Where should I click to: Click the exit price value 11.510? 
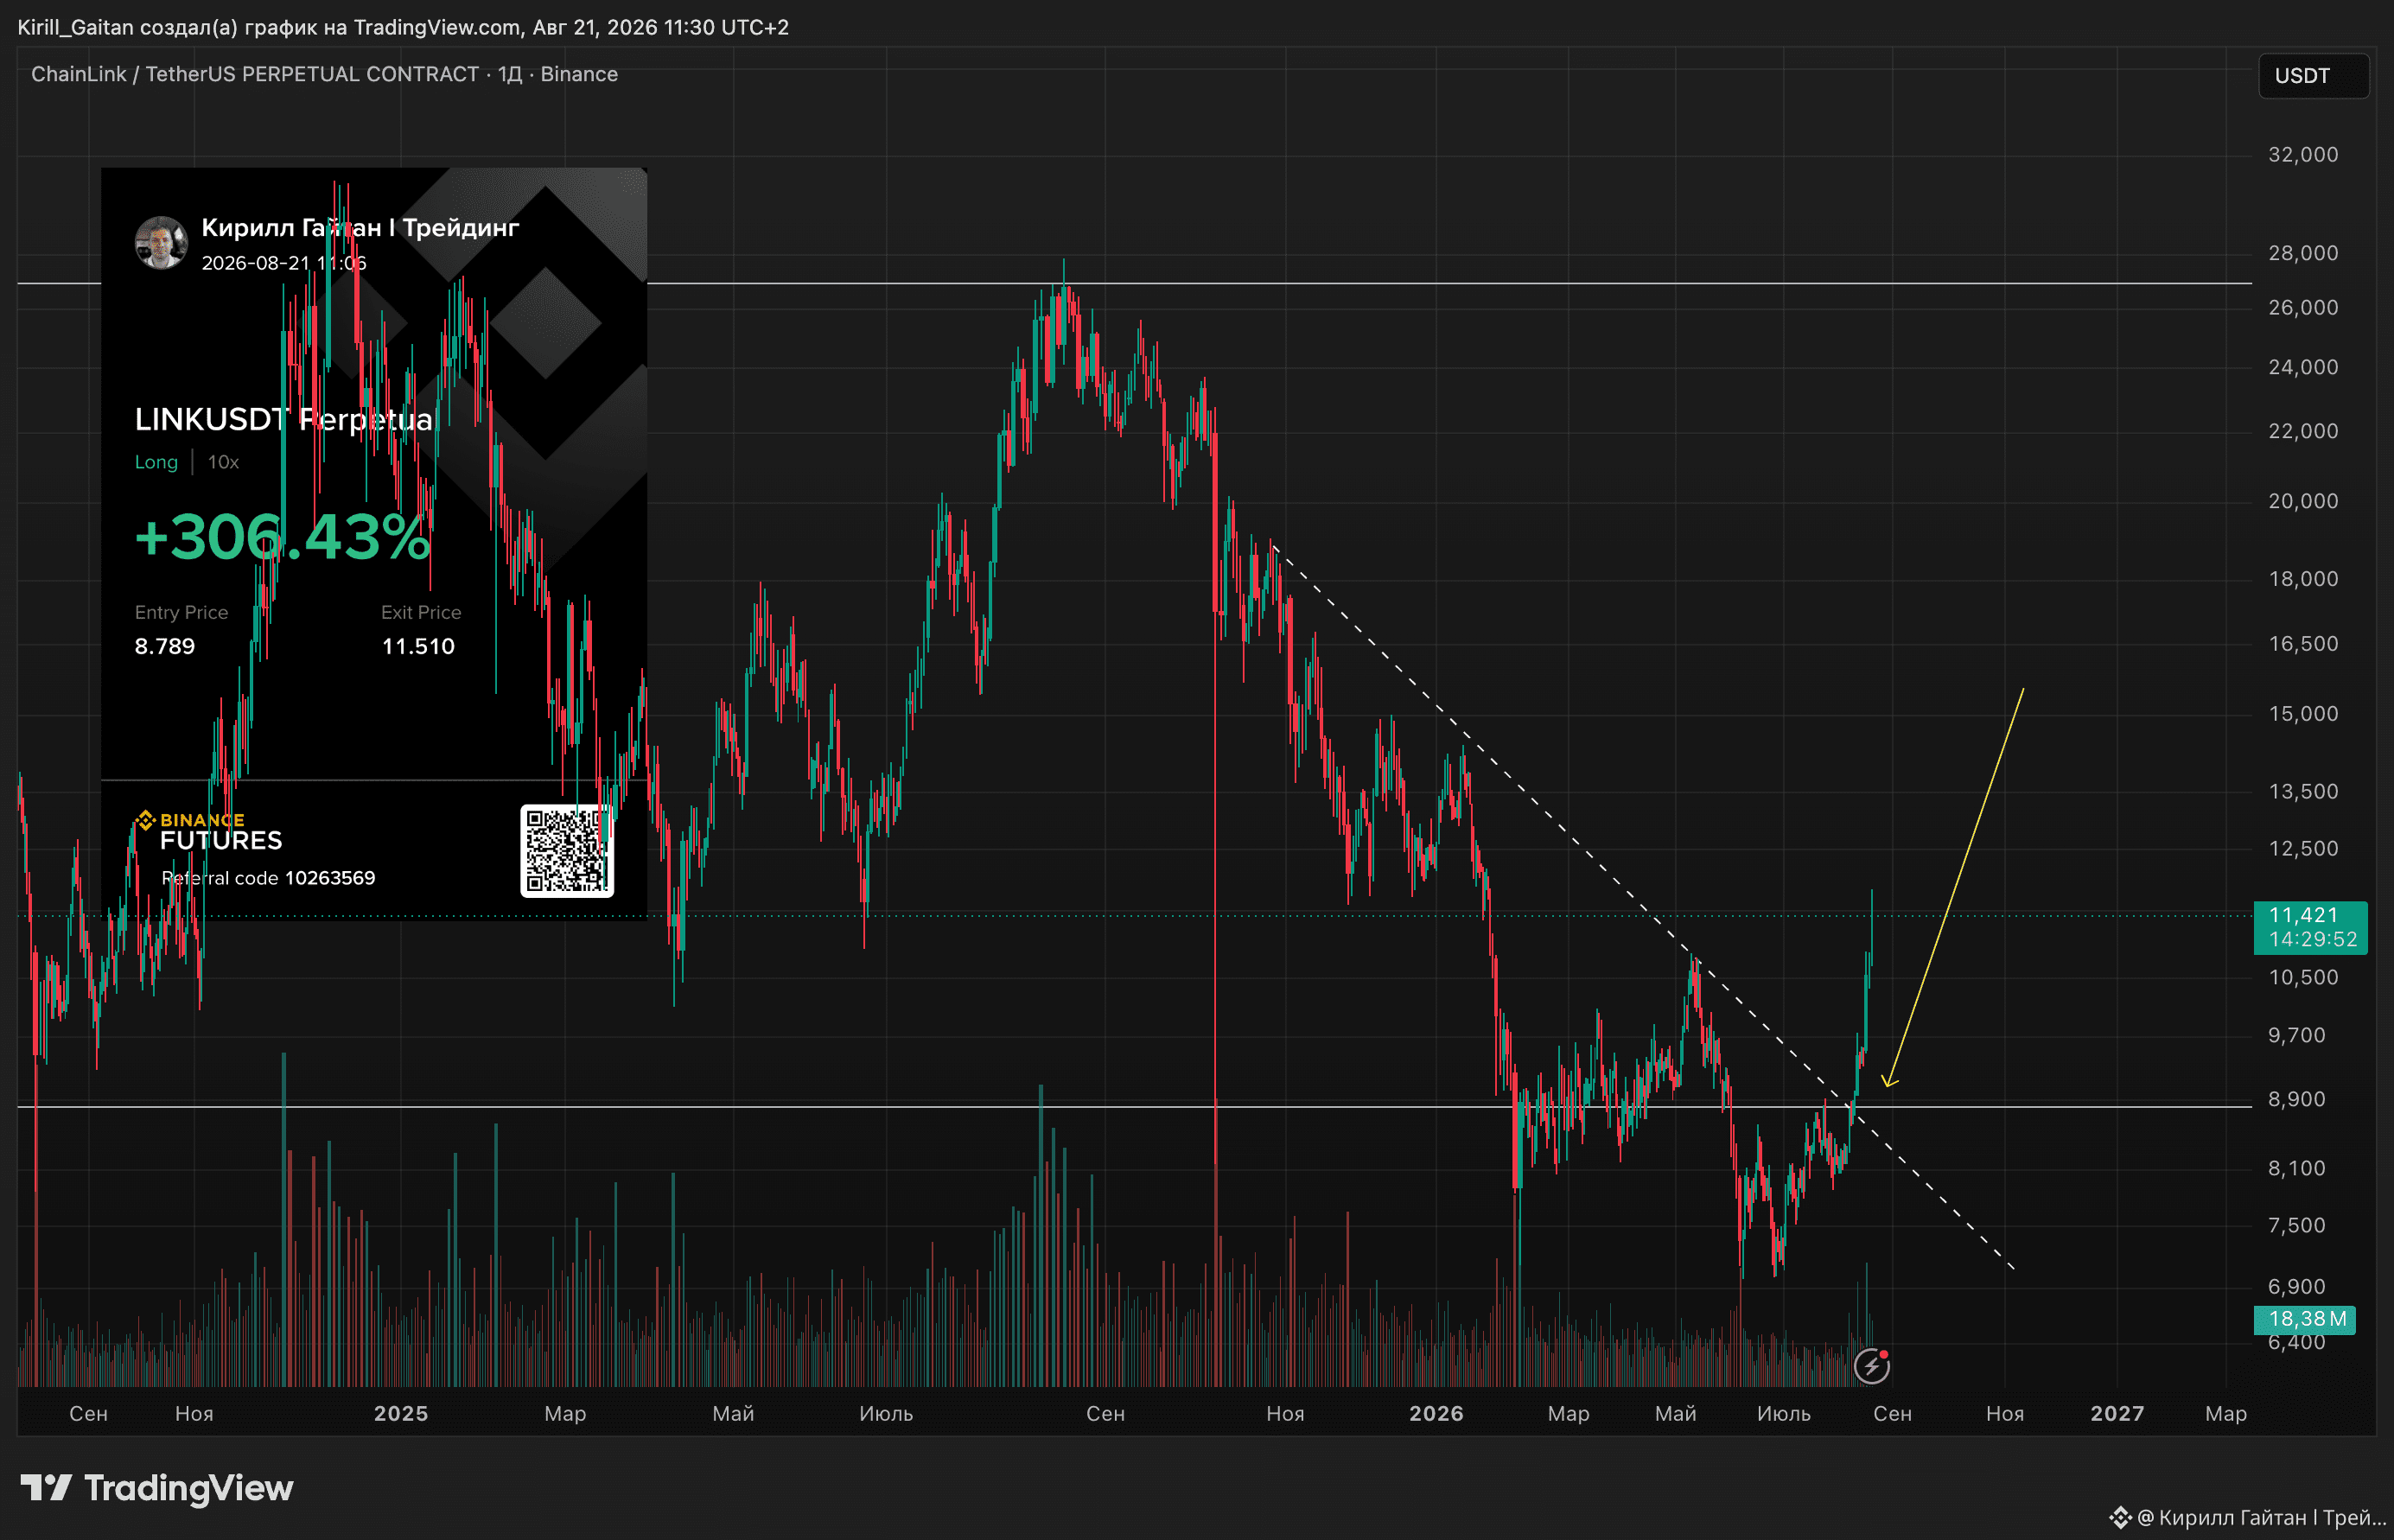[418, 646]
